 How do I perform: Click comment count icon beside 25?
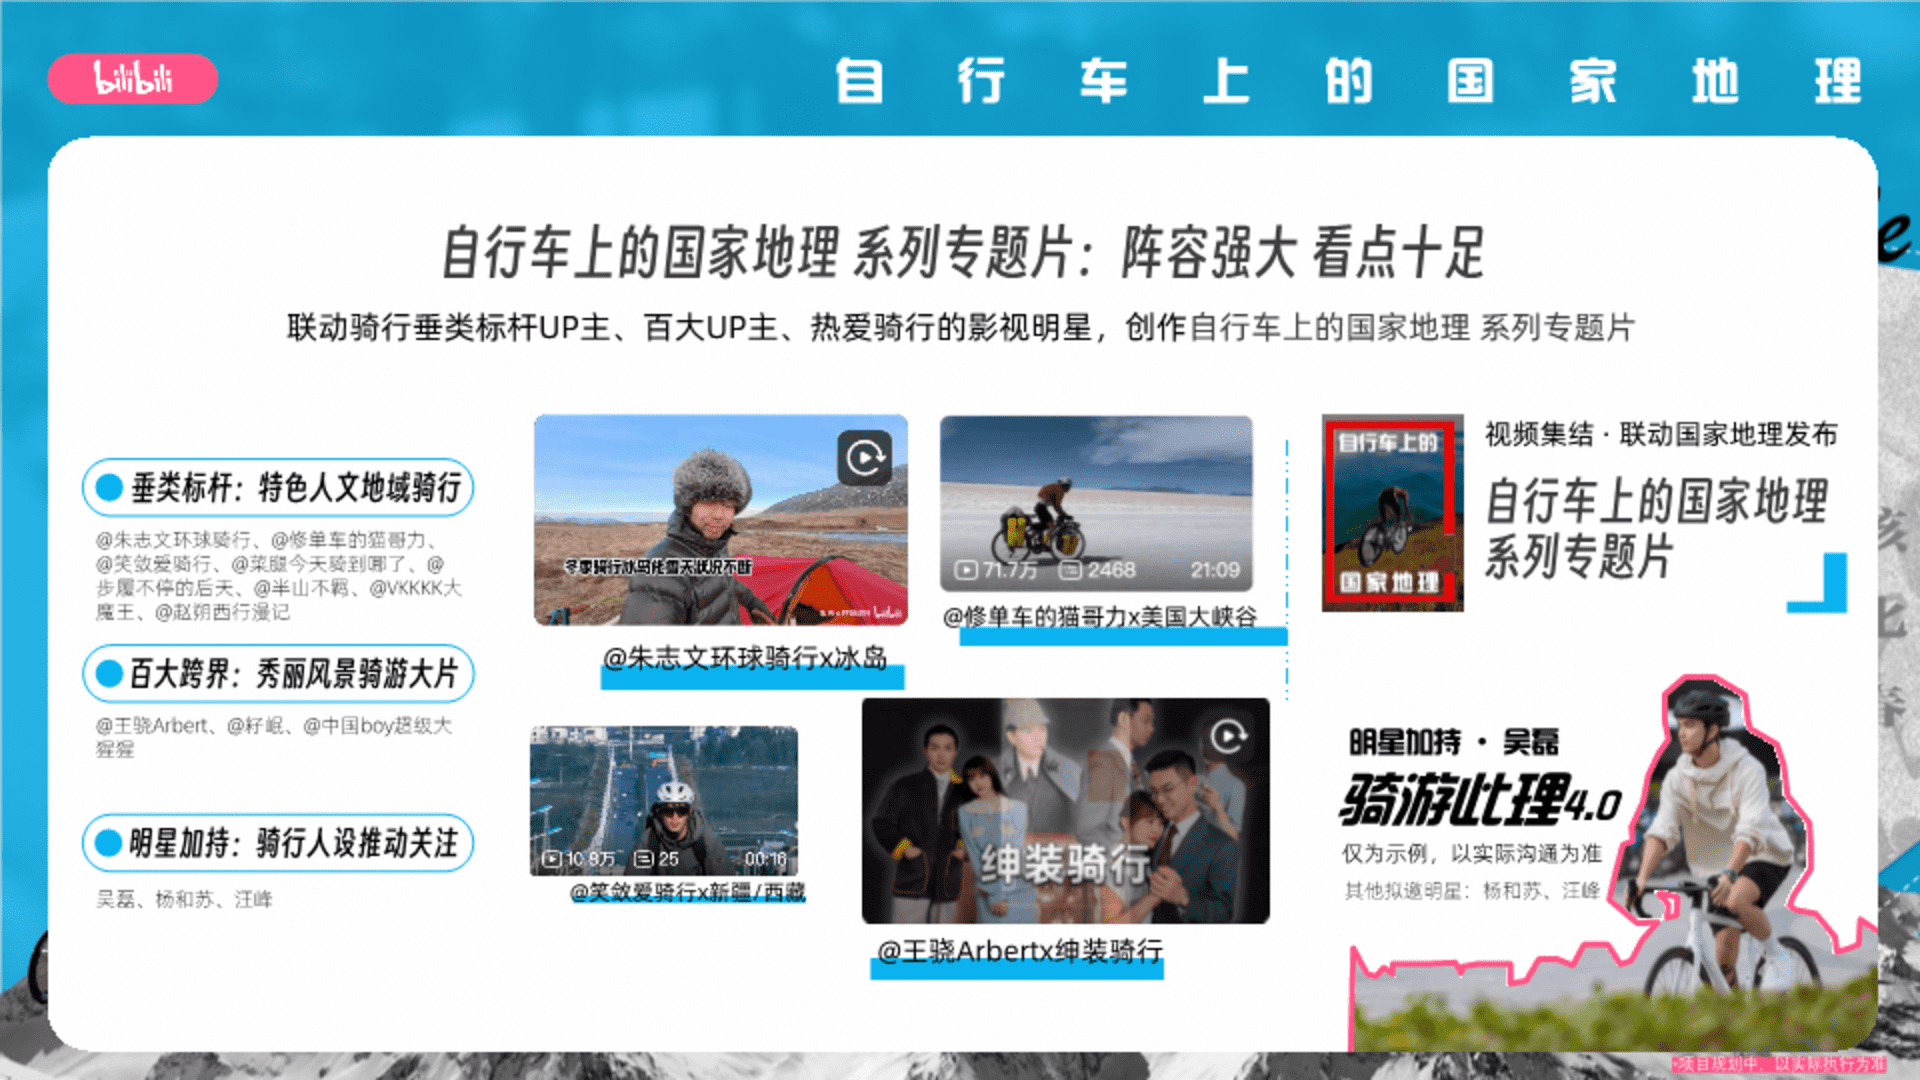click(644, 859)
